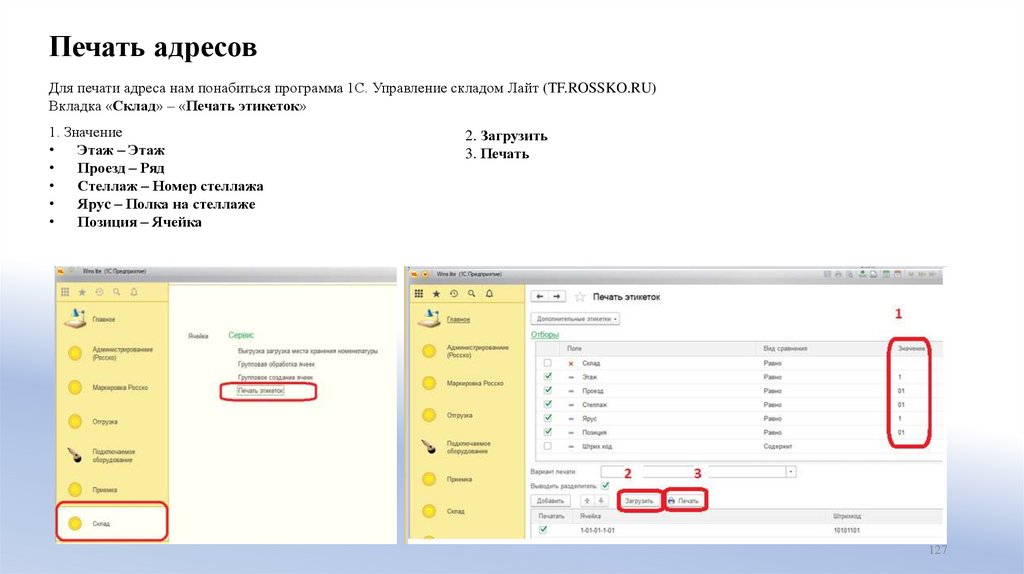Image resolution: width=1024 pixels, height=574 pixels.
Task: Add Печать этикеток to favorites with the star outline
Action: [579, 297]
